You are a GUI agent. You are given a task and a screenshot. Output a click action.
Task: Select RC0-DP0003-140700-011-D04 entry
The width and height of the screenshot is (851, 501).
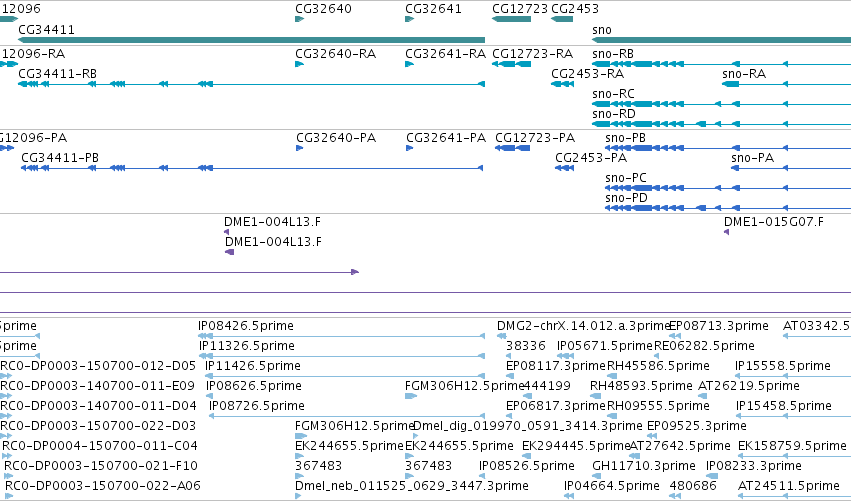[98, 406]
